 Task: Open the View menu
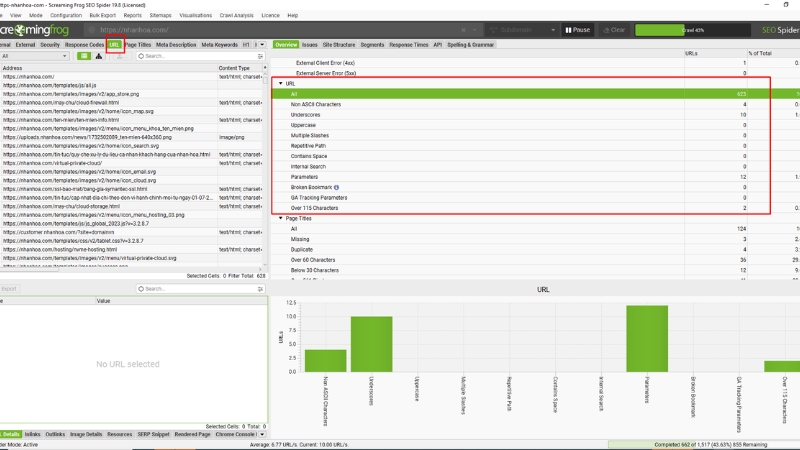(16, 15)
